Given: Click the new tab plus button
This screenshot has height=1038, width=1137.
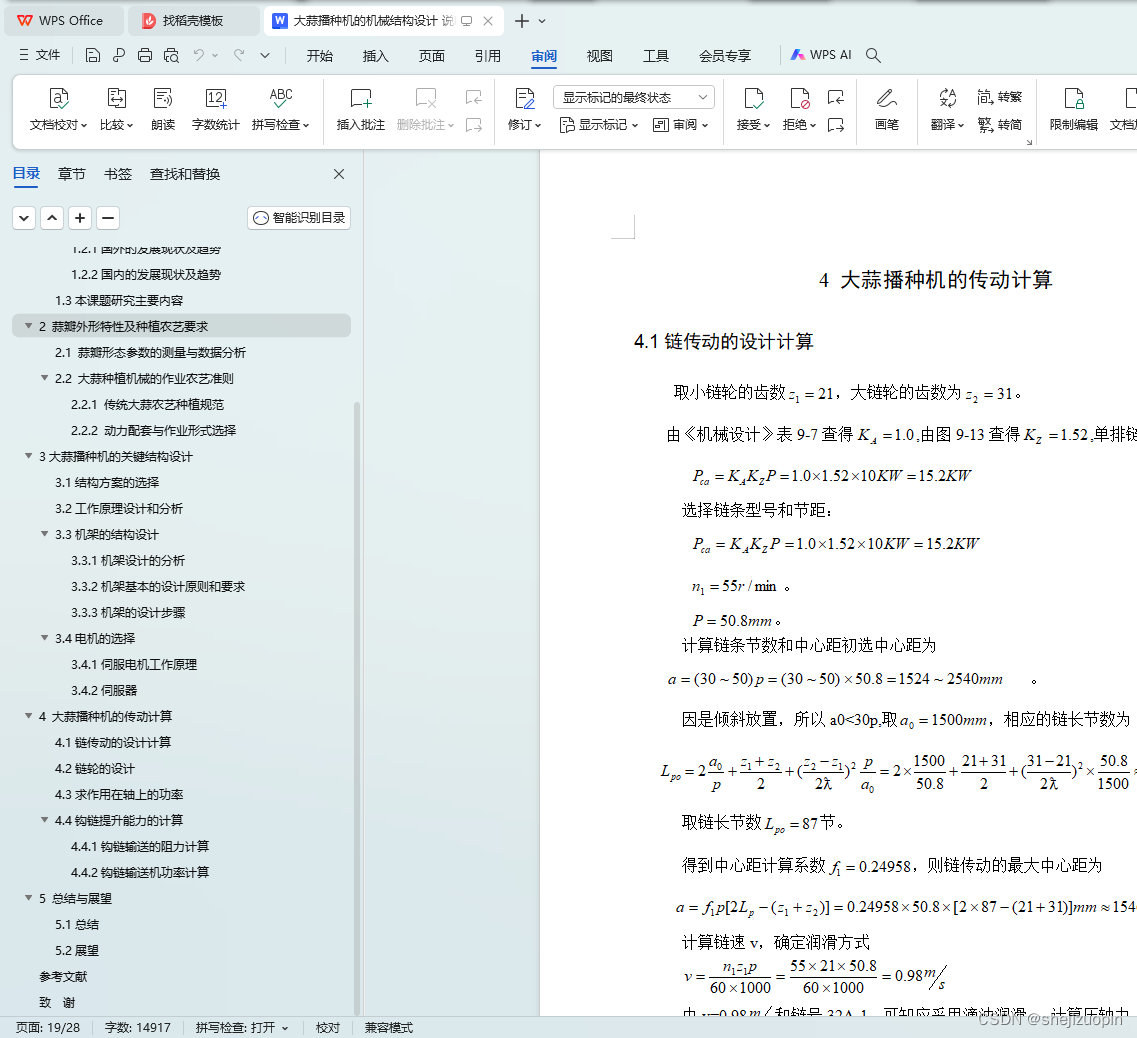Looking at the screenshot, I should click(521, 21).
